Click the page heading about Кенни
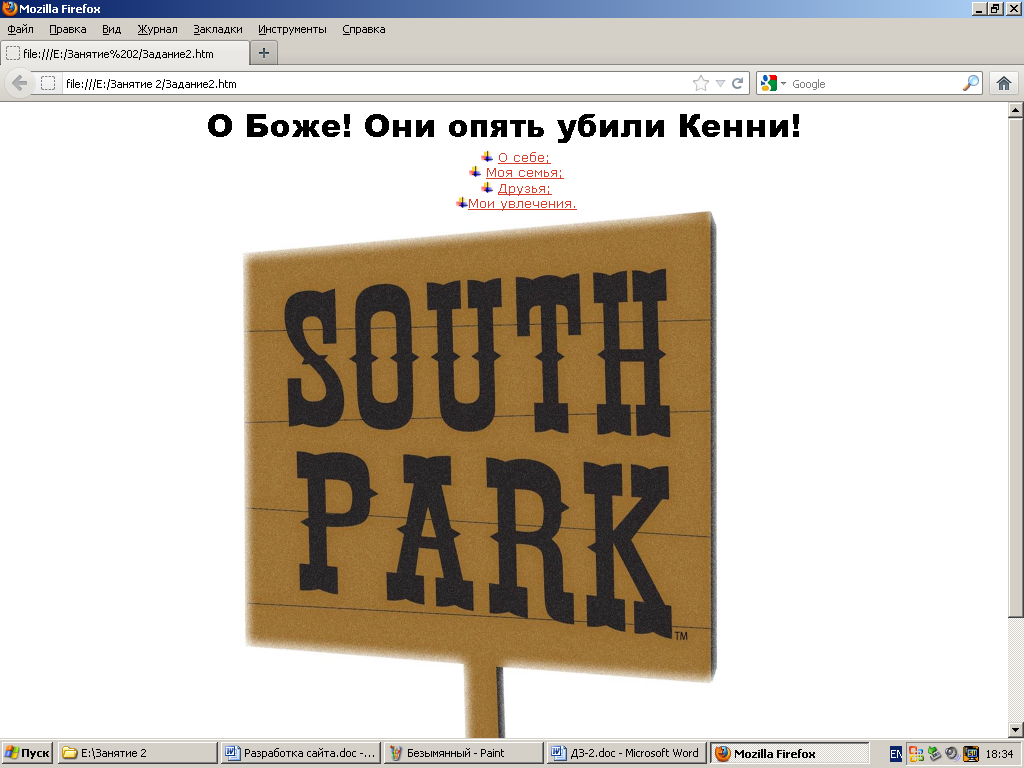Image resolution: width=1024 pixels, height=768 pixels. [504, 125]
